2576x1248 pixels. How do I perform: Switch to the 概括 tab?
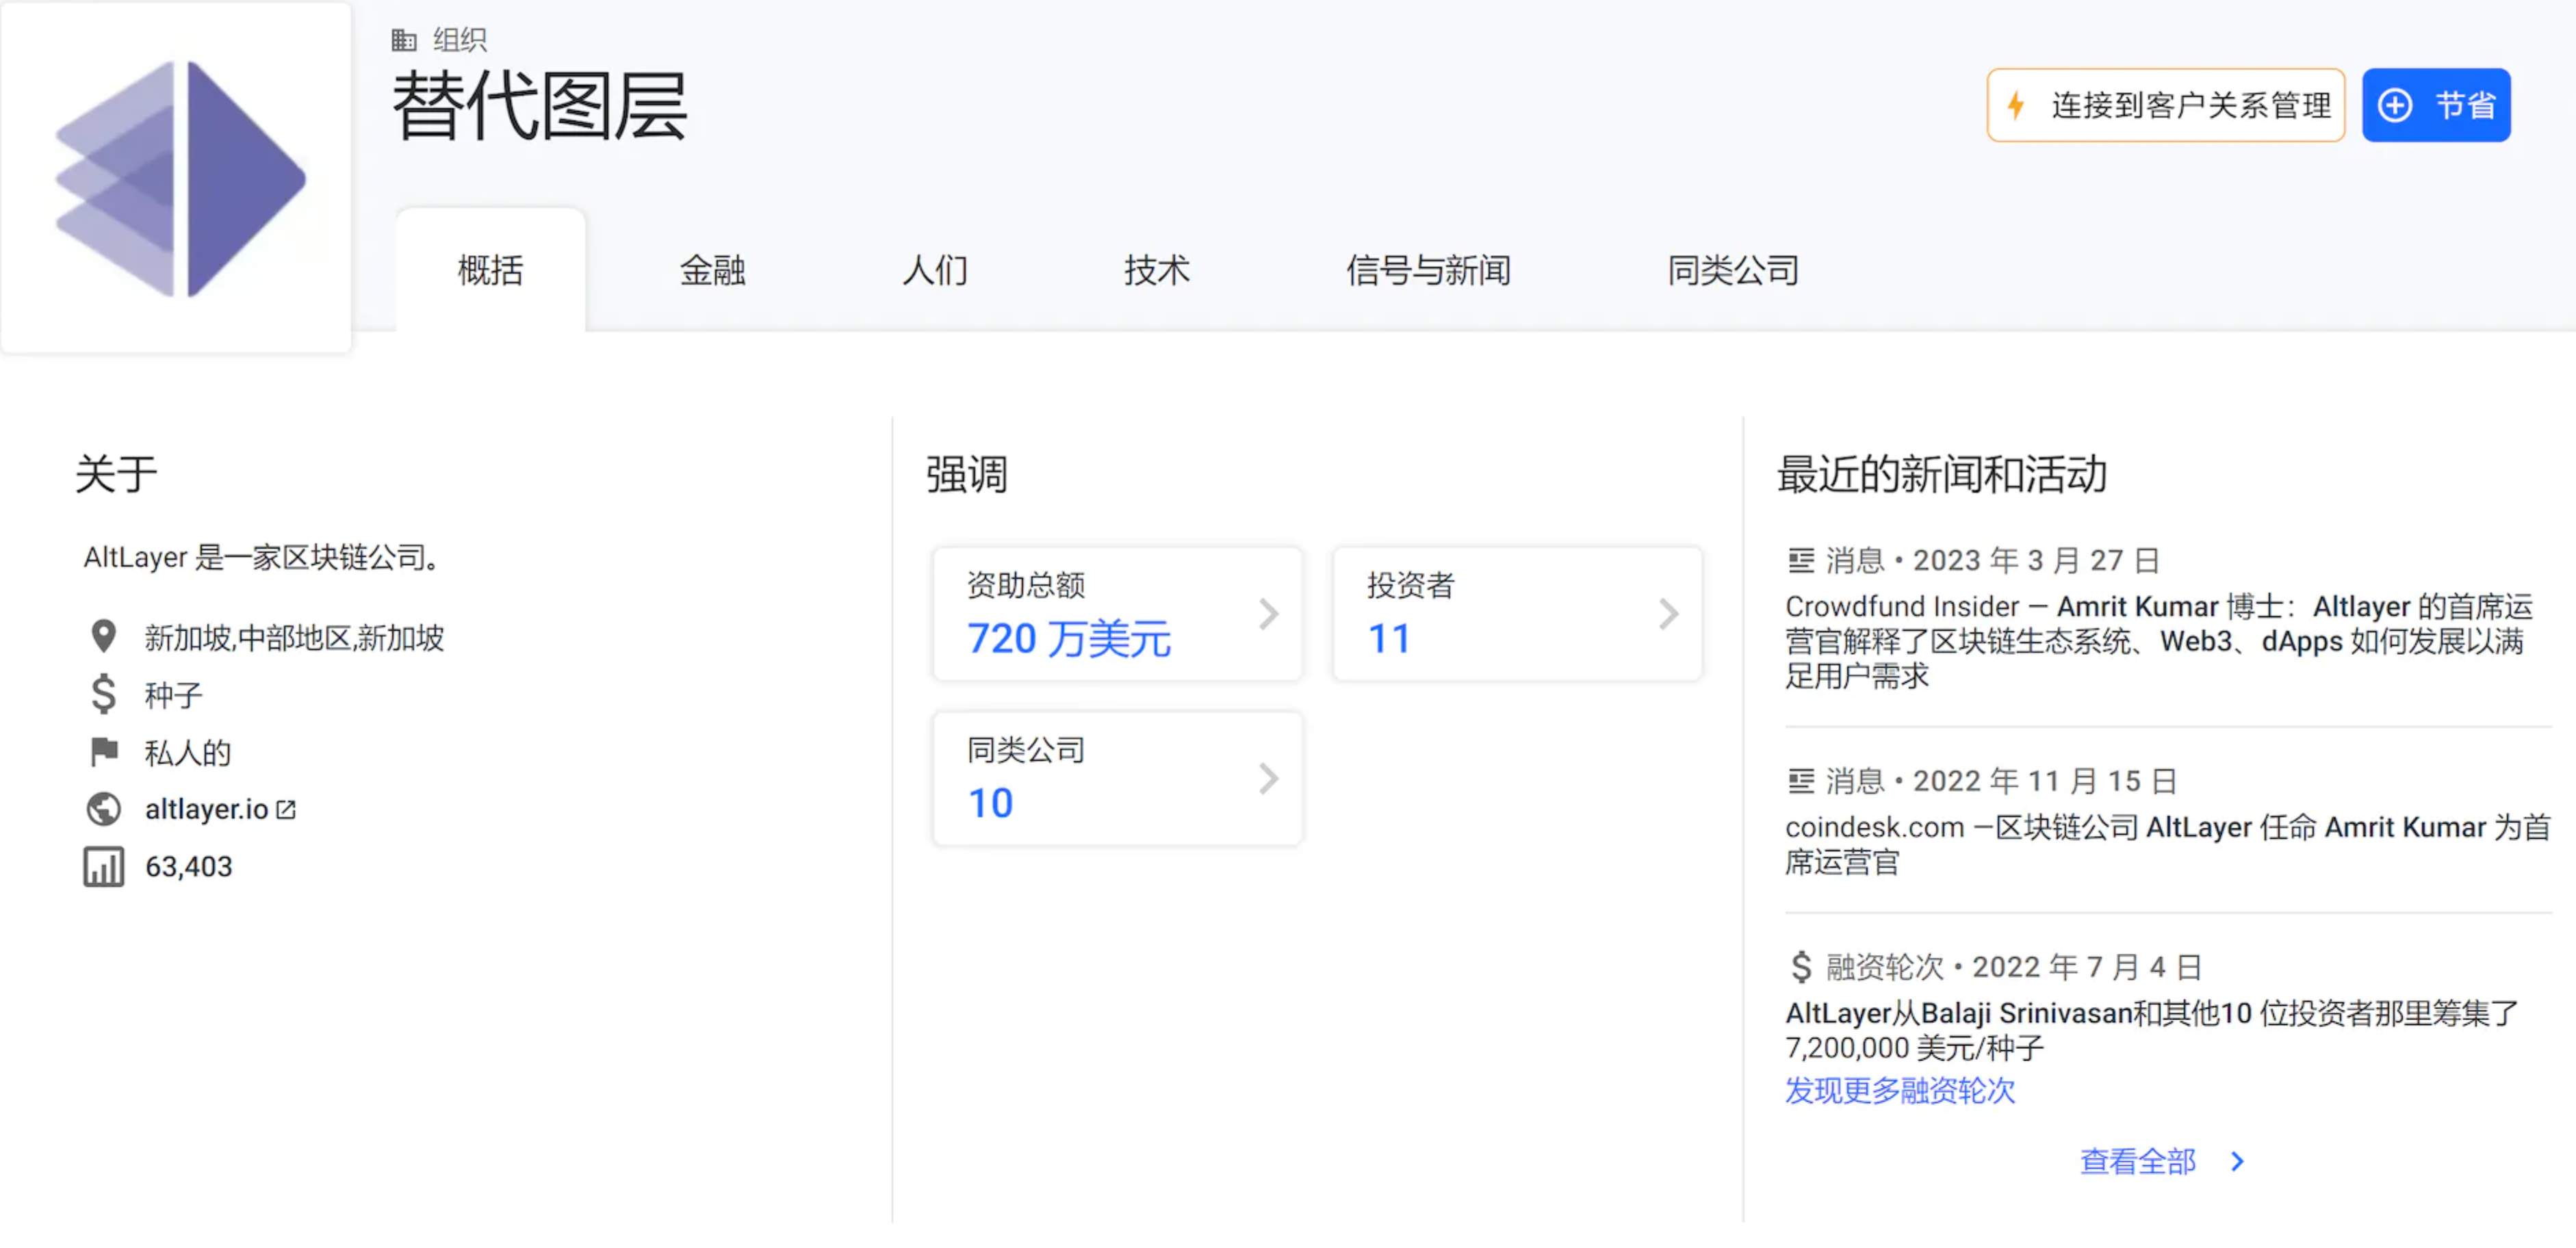tap(490, 270)
